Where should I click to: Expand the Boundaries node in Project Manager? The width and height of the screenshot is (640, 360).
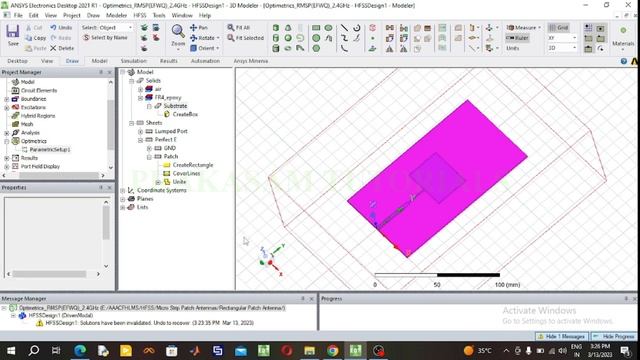(7, 99)
